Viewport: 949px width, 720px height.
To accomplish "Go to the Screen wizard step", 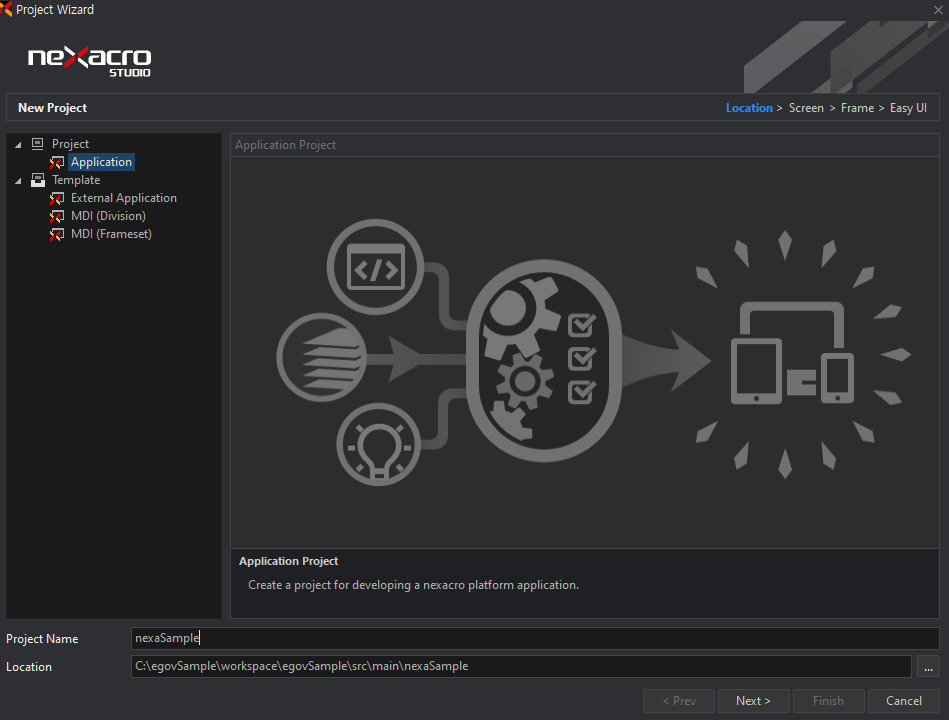I will pos(806,108).
